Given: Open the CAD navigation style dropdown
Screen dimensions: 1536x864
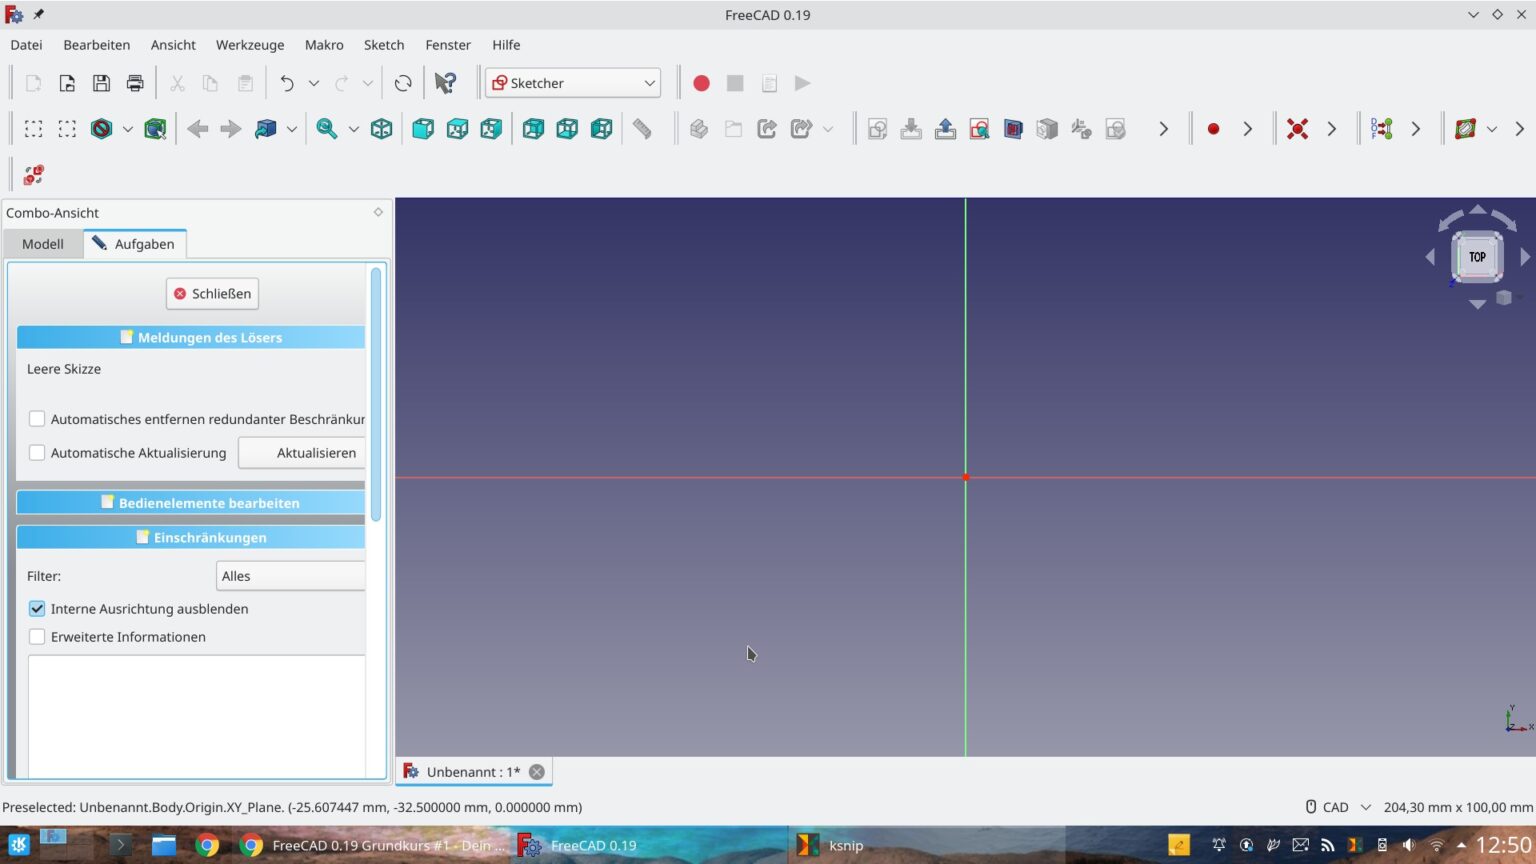Looking at the screenshot, I should coord(1339,807).
